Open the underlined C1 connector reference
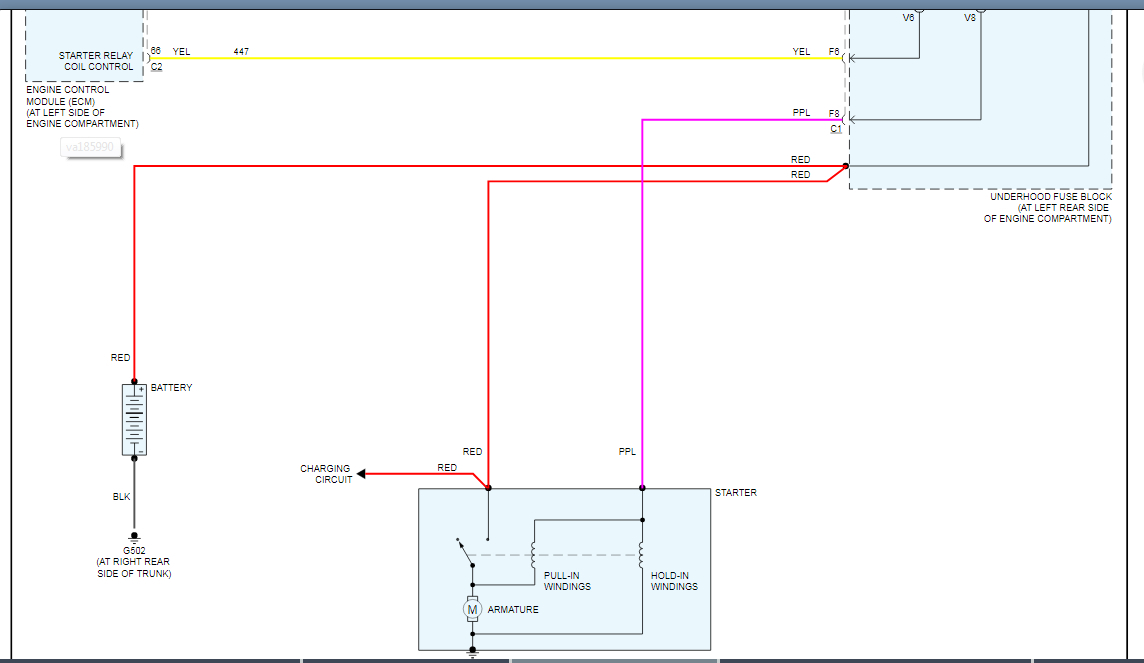Viewport: 1144px width, 663px height. click(x=835, y=129)
